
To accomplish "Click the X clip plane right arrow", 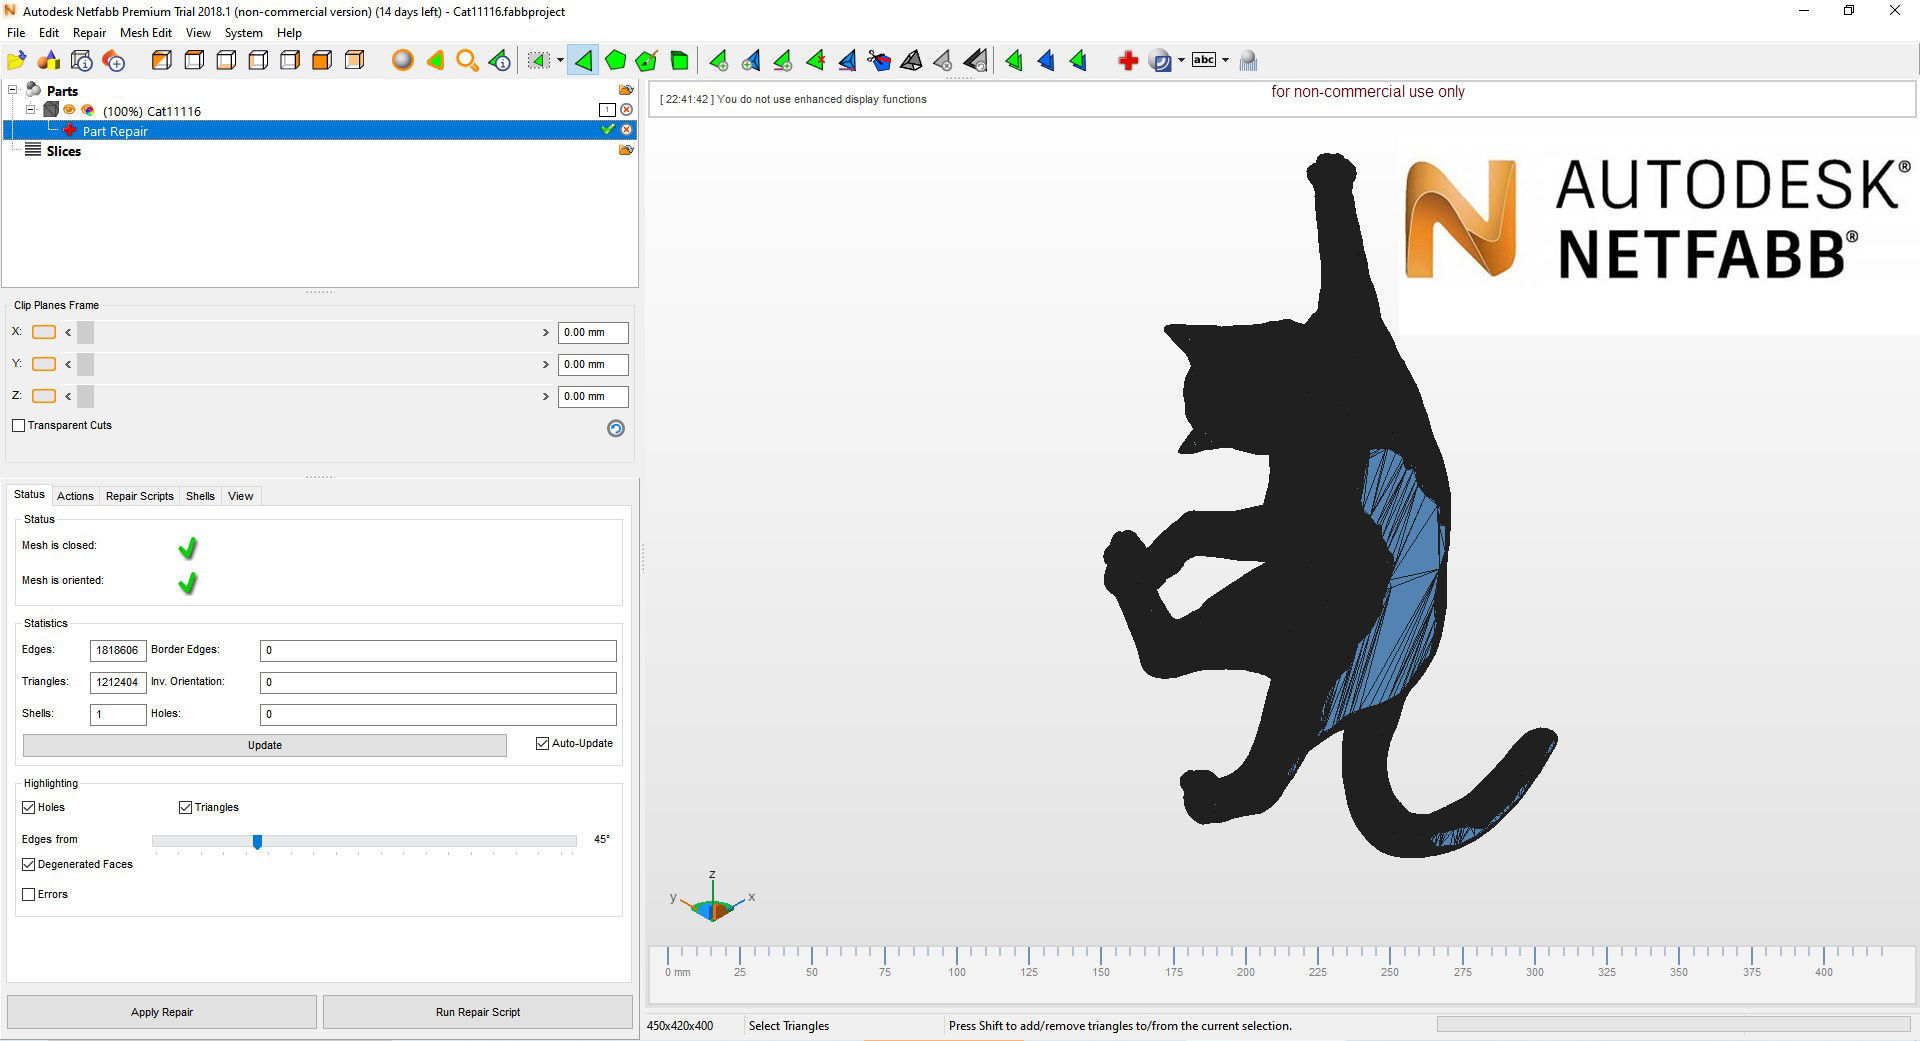I will (x=546, y=332).
